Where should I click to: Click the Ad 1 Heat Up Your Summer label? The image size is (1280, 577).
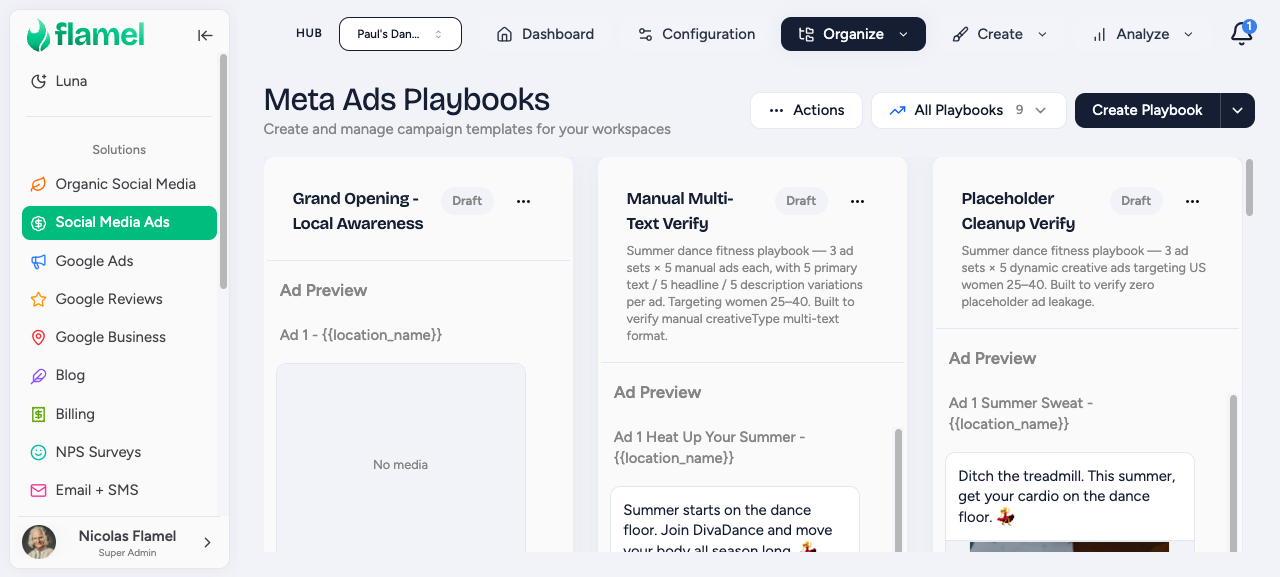point(709,447)
